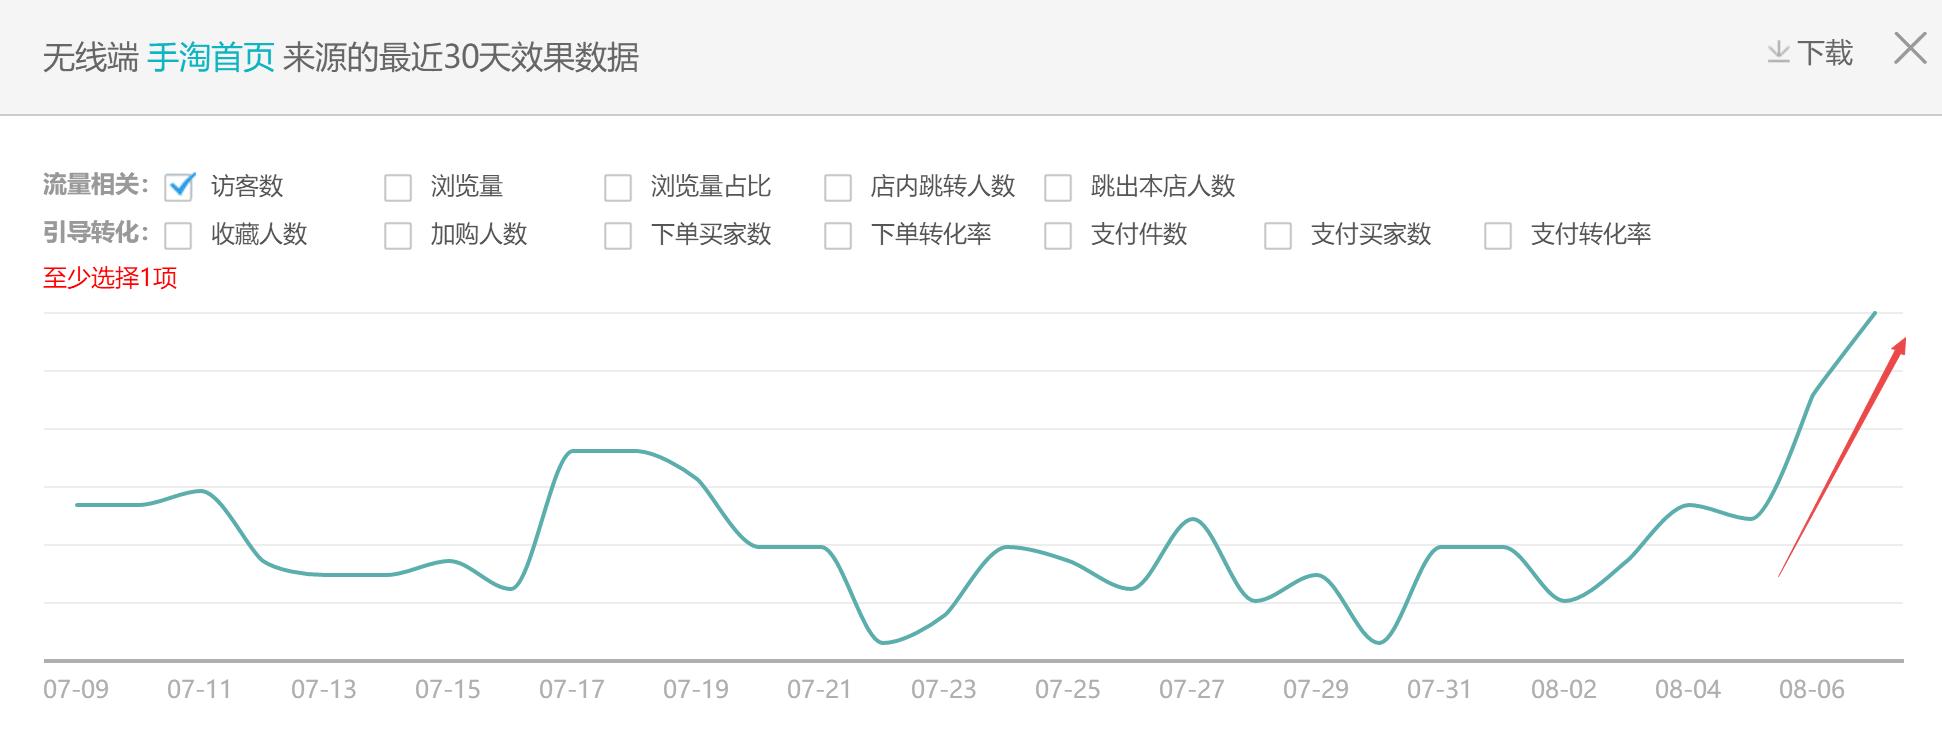Viewport: 1942px width, 746px height.
Task: Select the 支付件数 checkbox
Action: [x=1058, y=235]
